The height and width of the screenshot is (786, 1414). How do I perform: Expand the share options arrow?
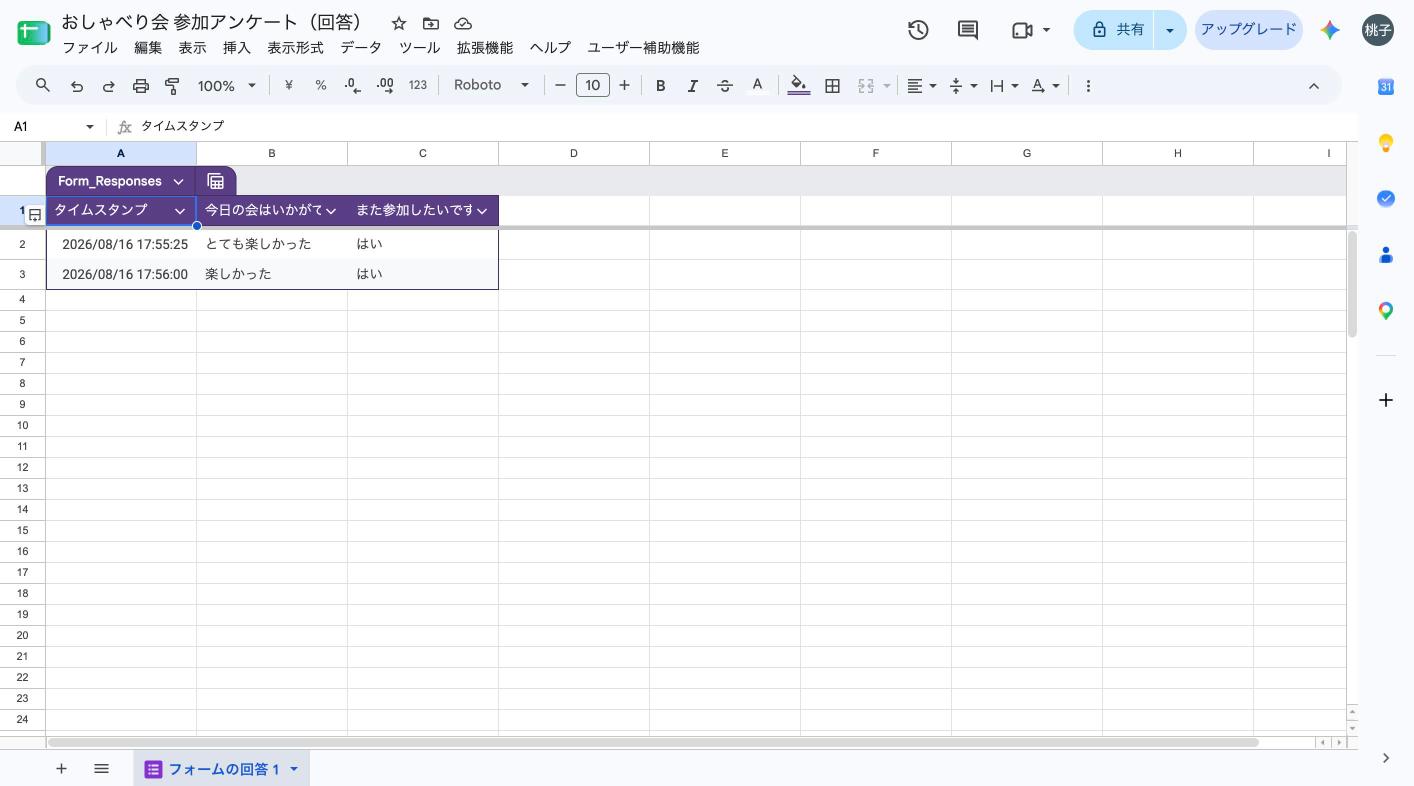[x=1169, y=30]
